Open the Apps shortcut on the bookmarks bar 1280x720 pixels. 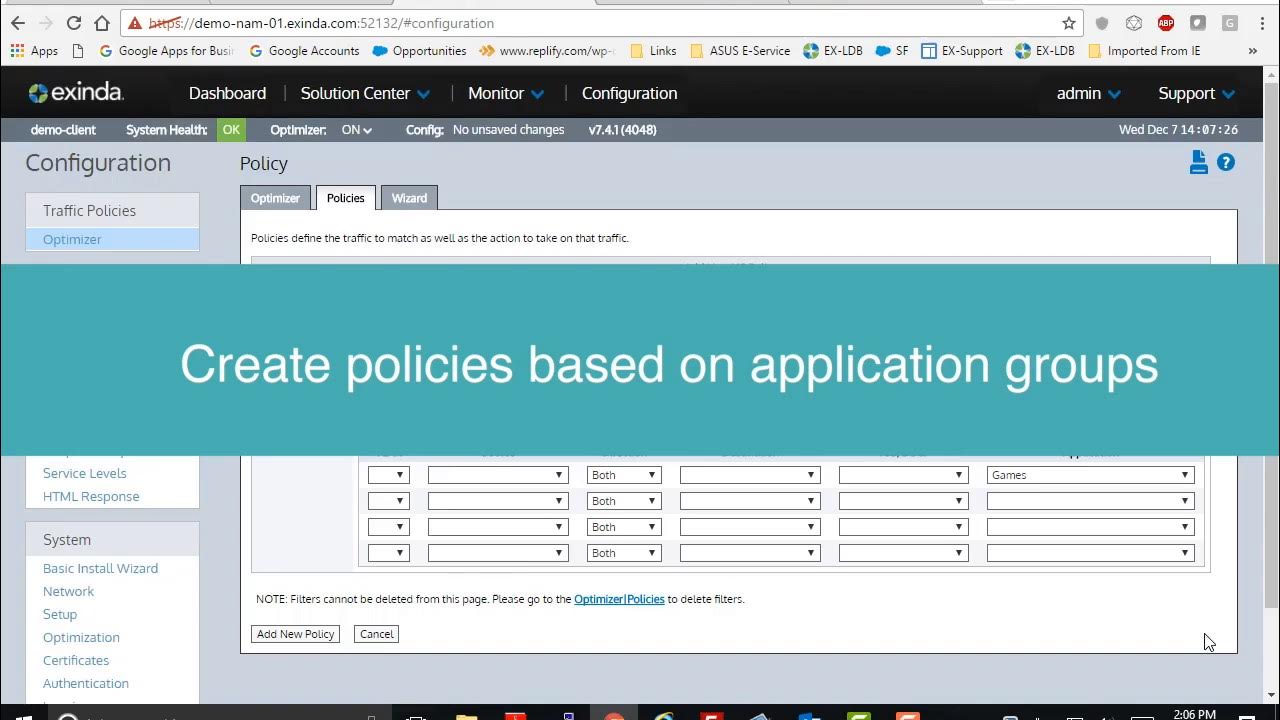click(34, 50)
